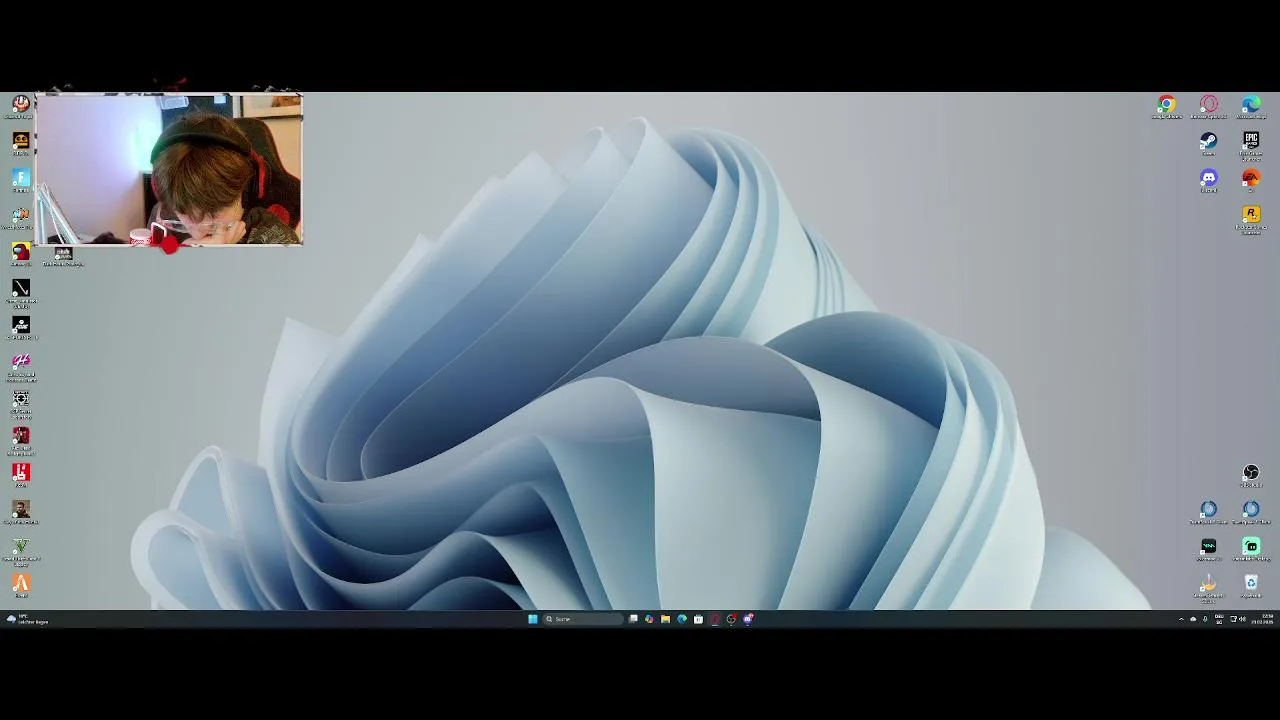The image size is (1280, 720).
Task: Open Microsoft Edge desktop shortcut
Action: click(1251, 104)
